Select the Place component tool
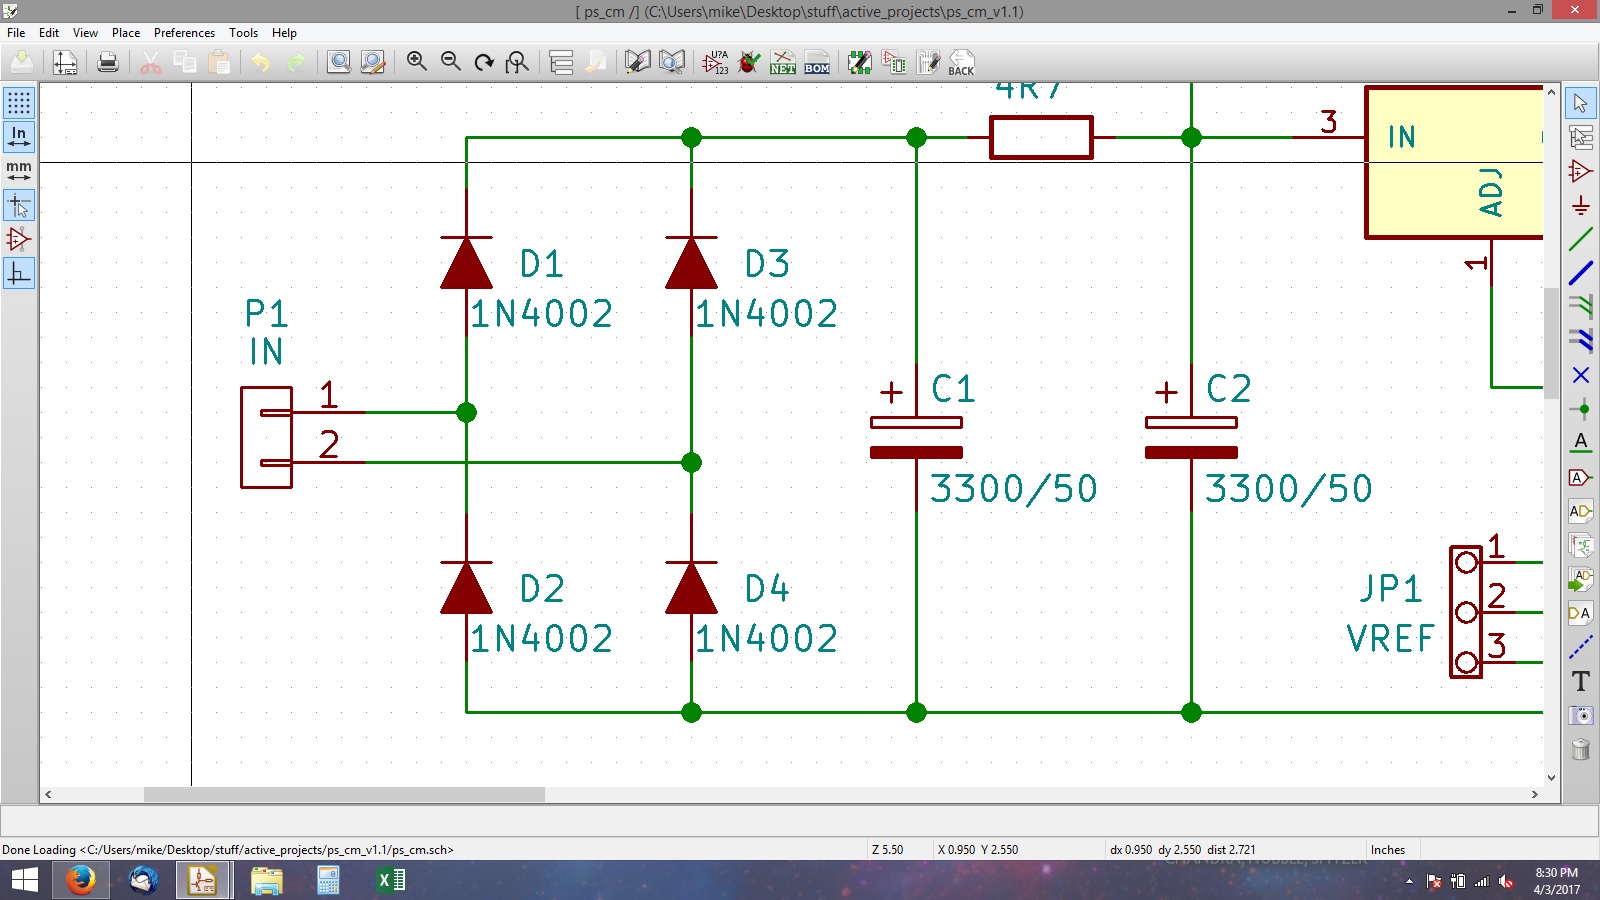The image size is (1600, 900). click(1580, 171)
